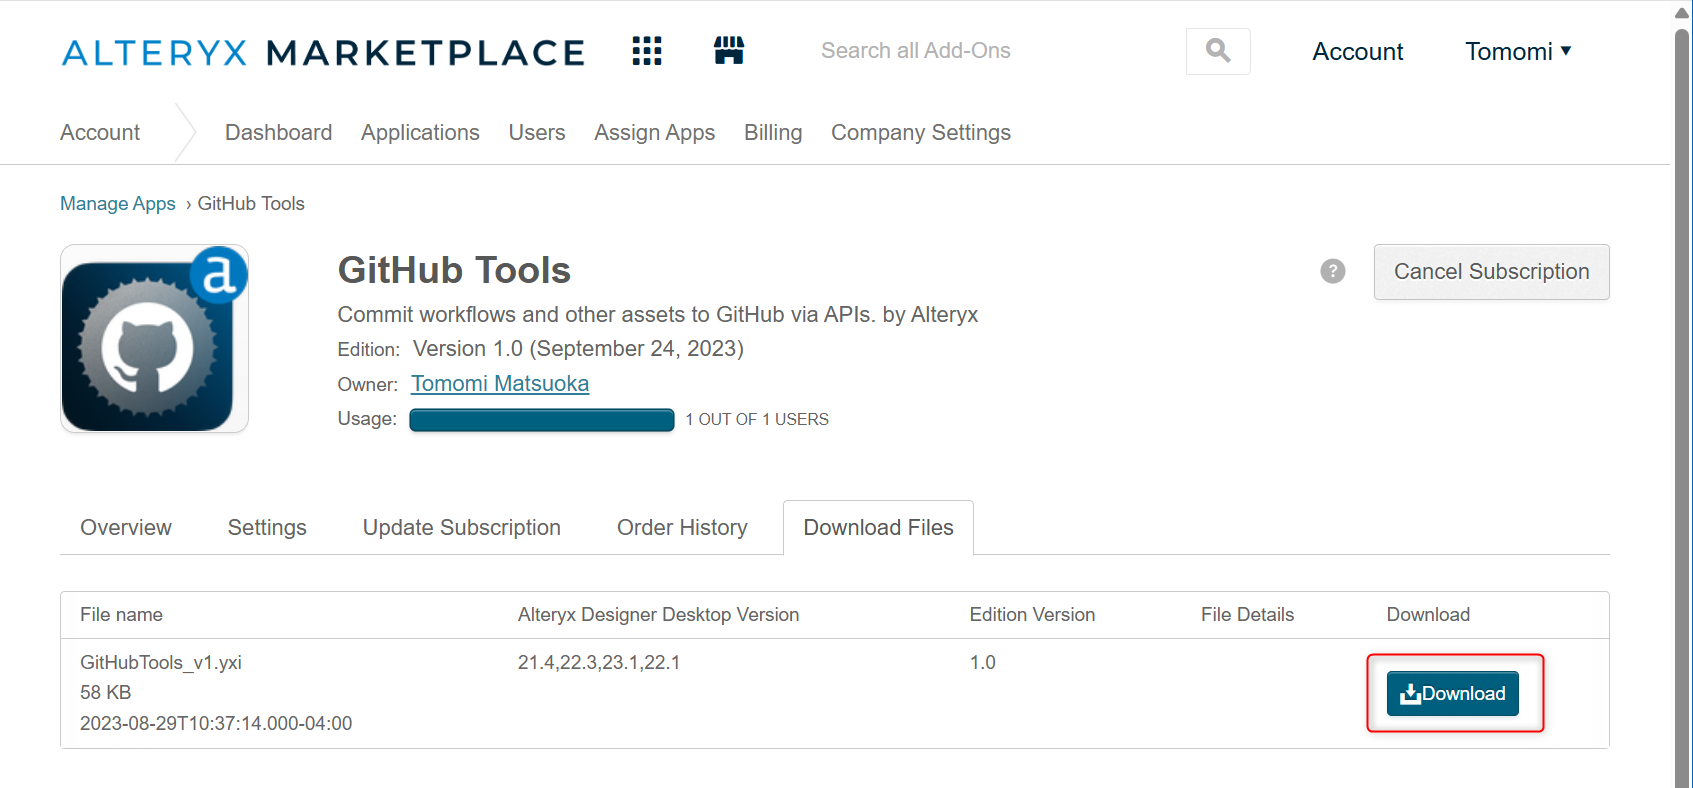This screenshot has width=1693, height=788.
Task: Open the apps grid icon
Action: pos(647,51)
